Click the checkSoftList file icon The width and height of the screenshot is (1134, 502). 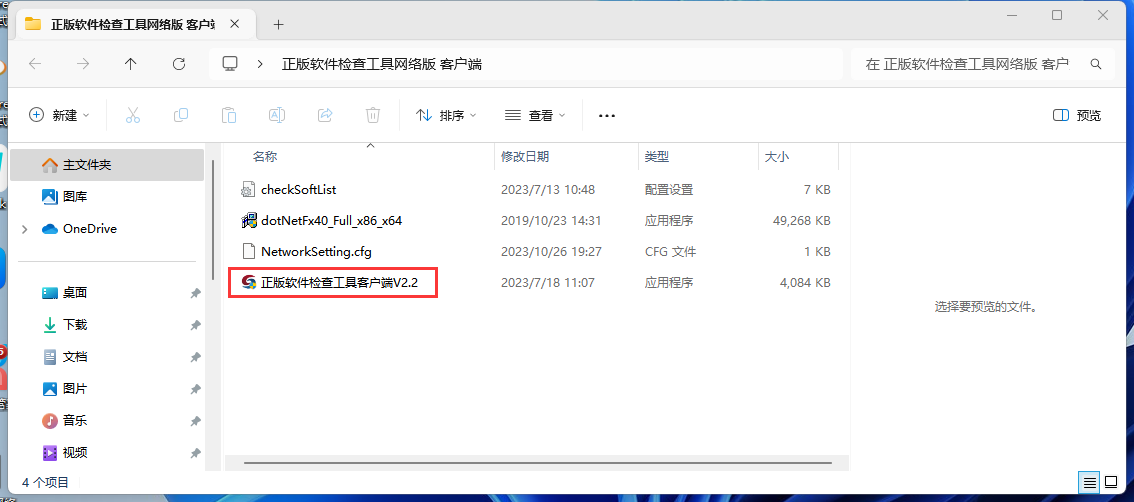point(249,190)
